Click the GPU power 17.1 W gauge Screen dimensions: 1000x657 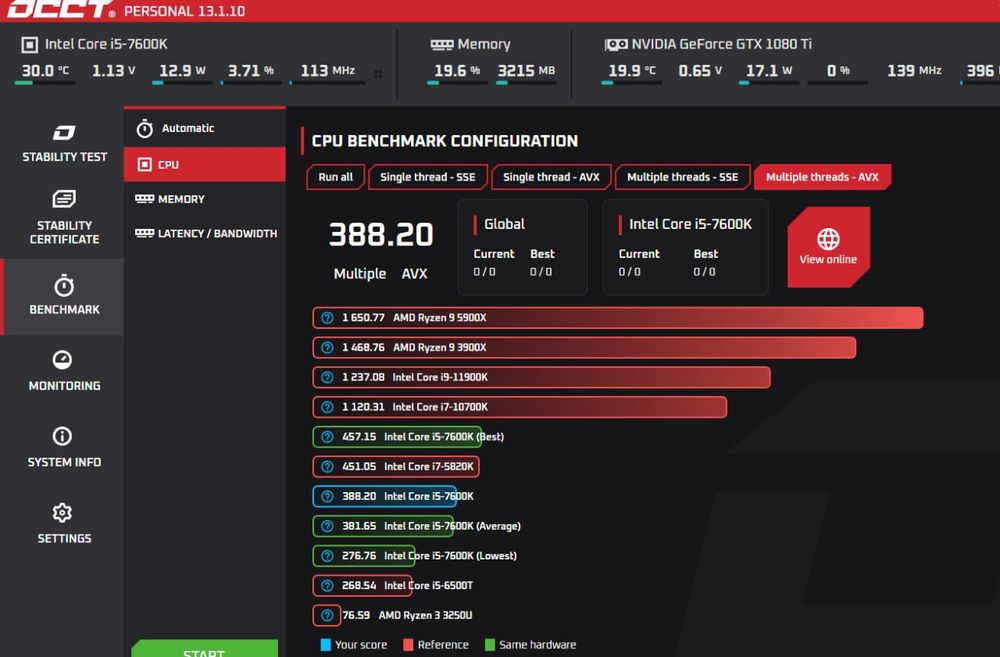(768, 73)
